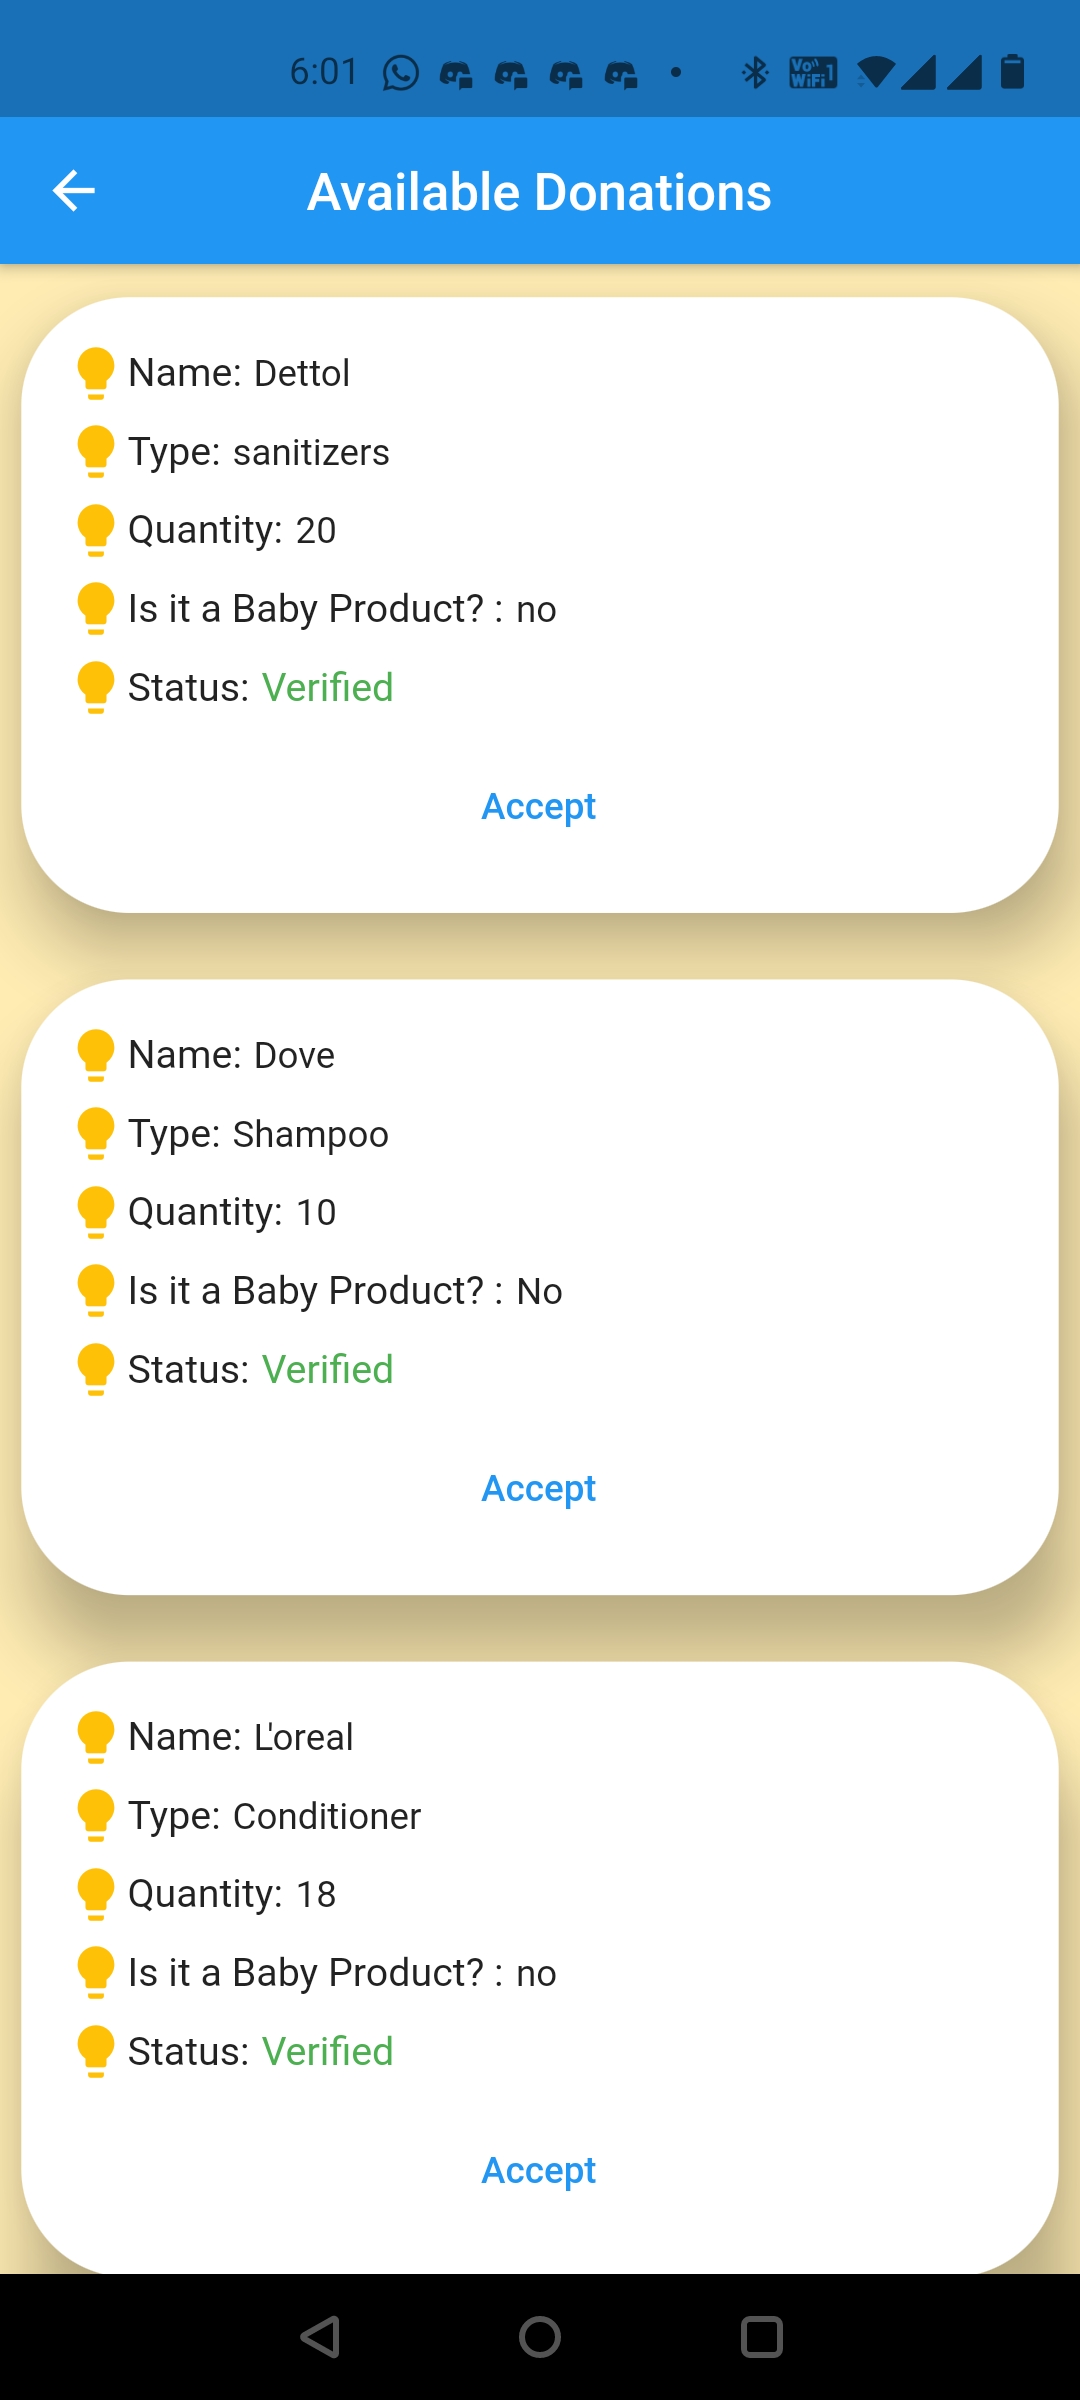Accept the Dove Shampoo donation

(539, 1488)
